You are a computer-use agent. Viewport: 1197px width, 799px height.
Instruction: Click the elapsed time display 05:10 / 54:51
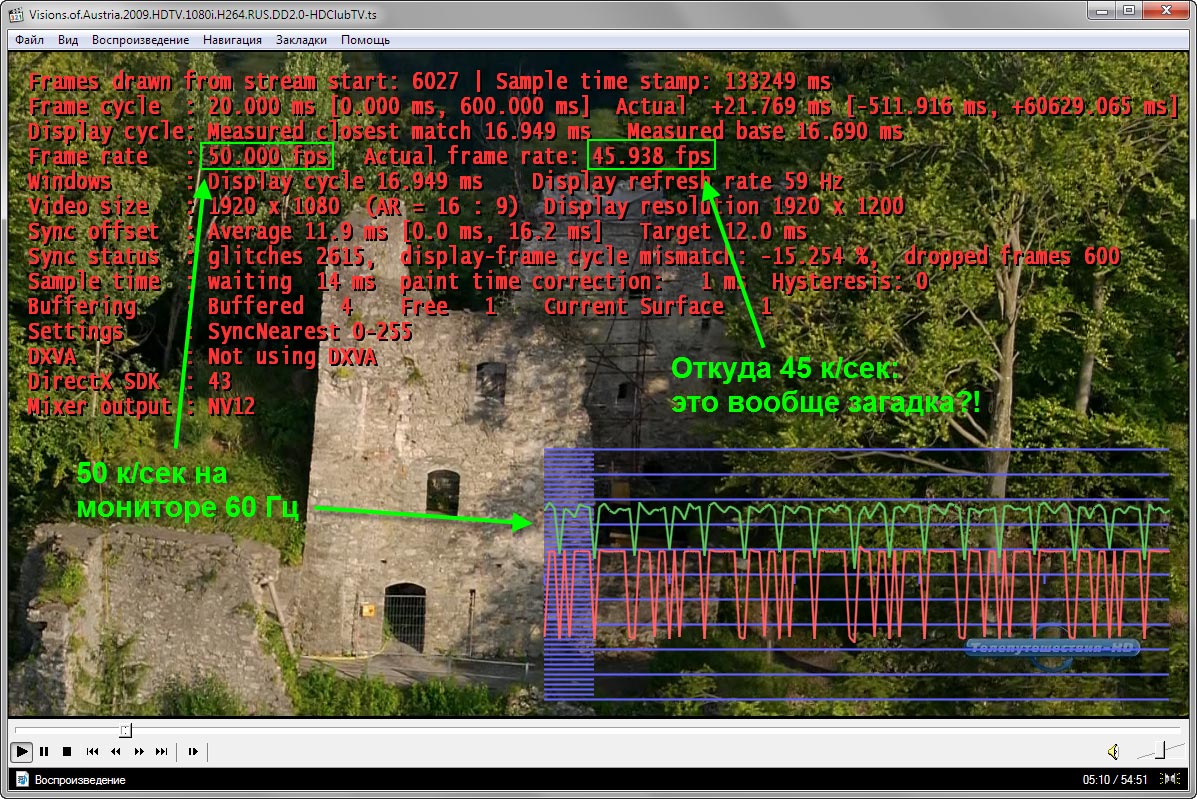click(x=1116, y=780)
